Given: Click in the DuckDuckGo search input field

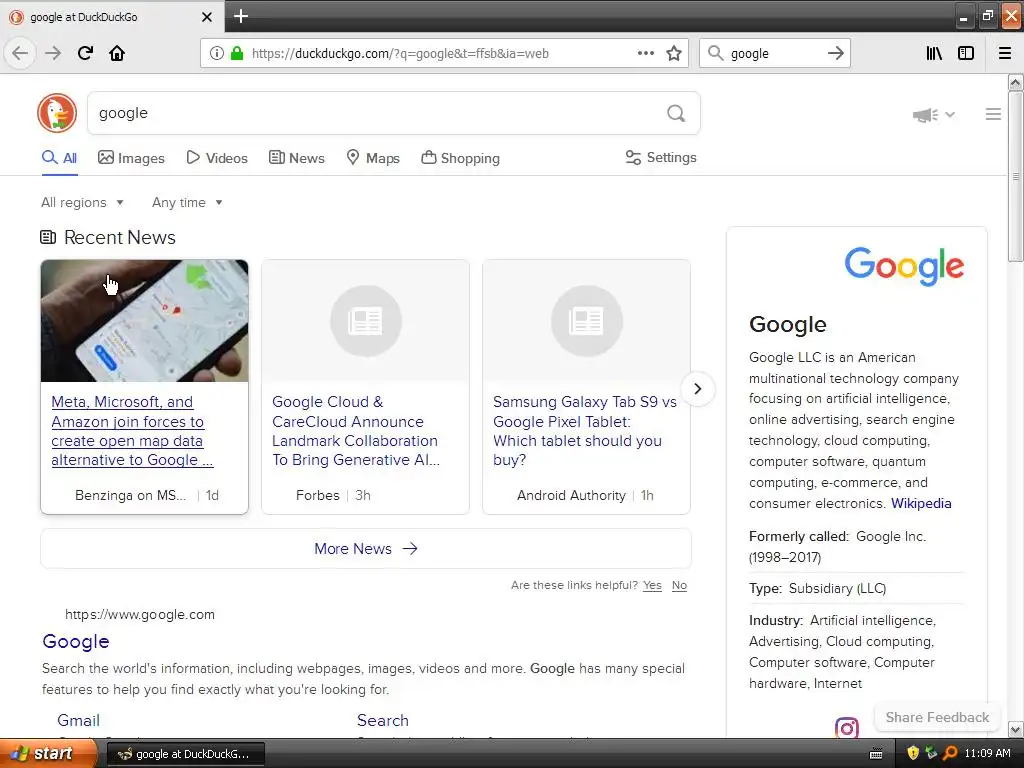Looking at the screenshot, I should tap(376, 113).
